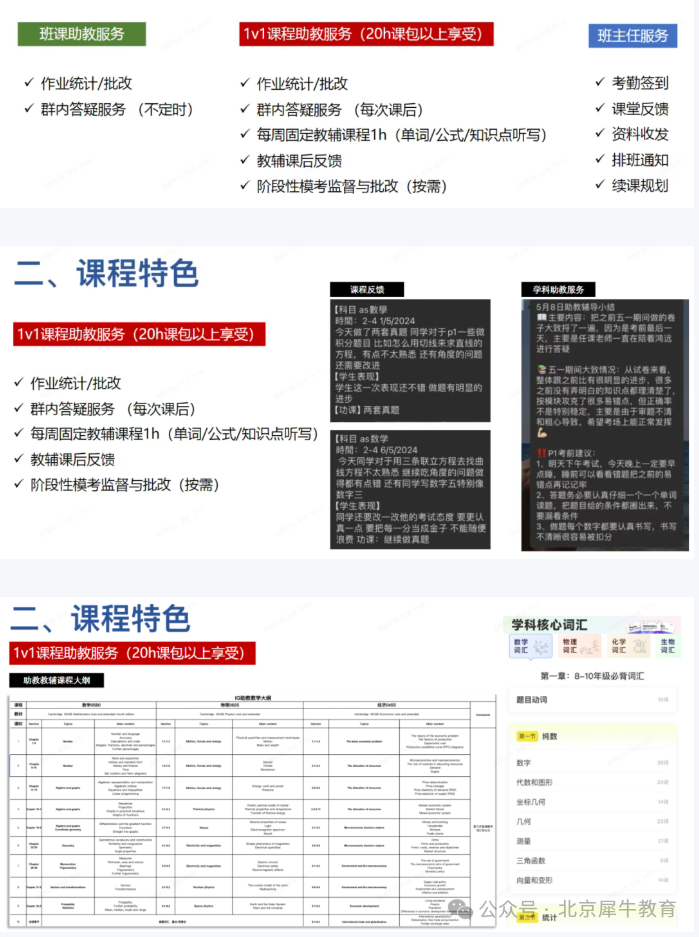Screen dimensions: 699x937
Task: Open the IG助教教学大纲 table image
Action: coord(250,808)
